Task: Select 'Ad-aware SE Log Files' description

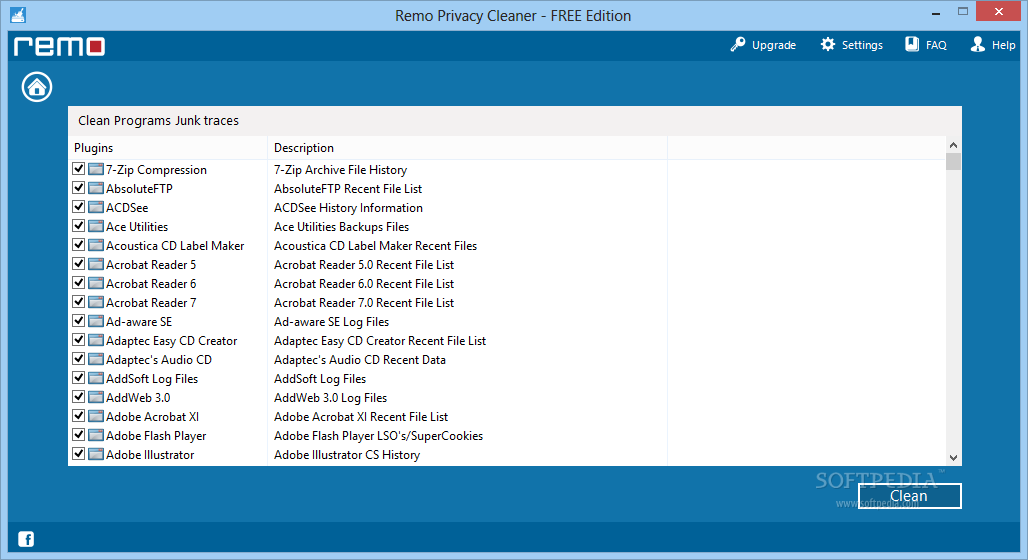Action: click(x=332, y=322)
